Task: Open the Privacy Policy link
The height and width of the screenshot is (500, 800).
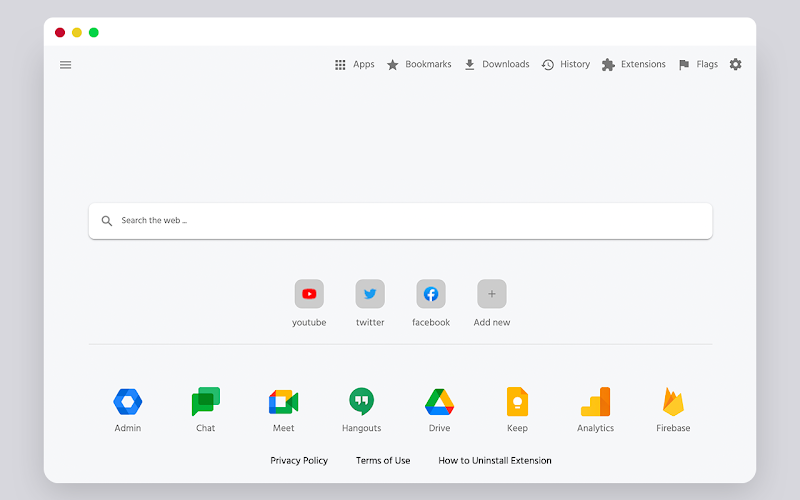Action: (299, 461)
